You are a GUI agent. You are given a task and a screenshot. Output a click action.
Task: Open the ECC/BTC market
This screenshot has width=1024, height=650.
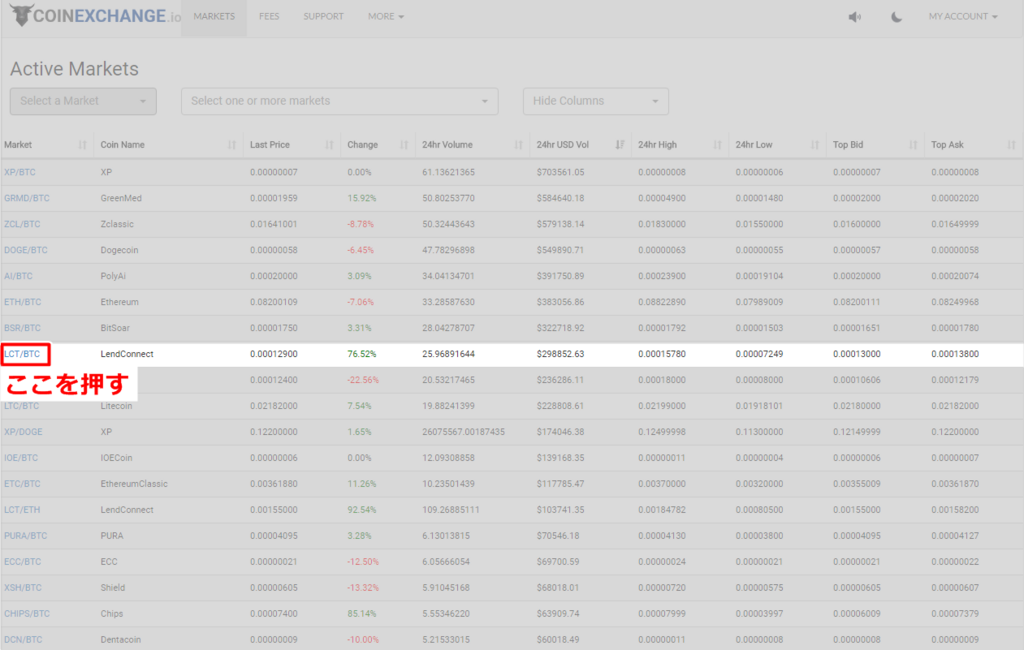point(22,562)
